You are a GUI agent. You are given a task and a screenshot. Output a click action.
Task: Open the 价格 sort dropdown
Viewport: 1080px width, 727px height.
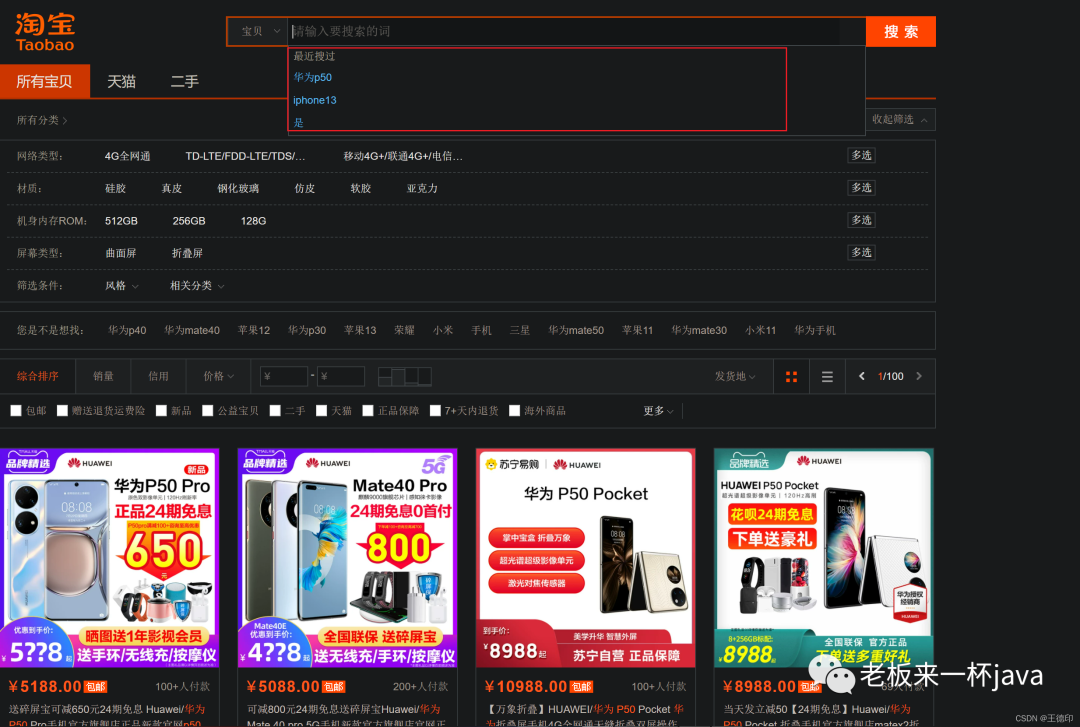218,376
